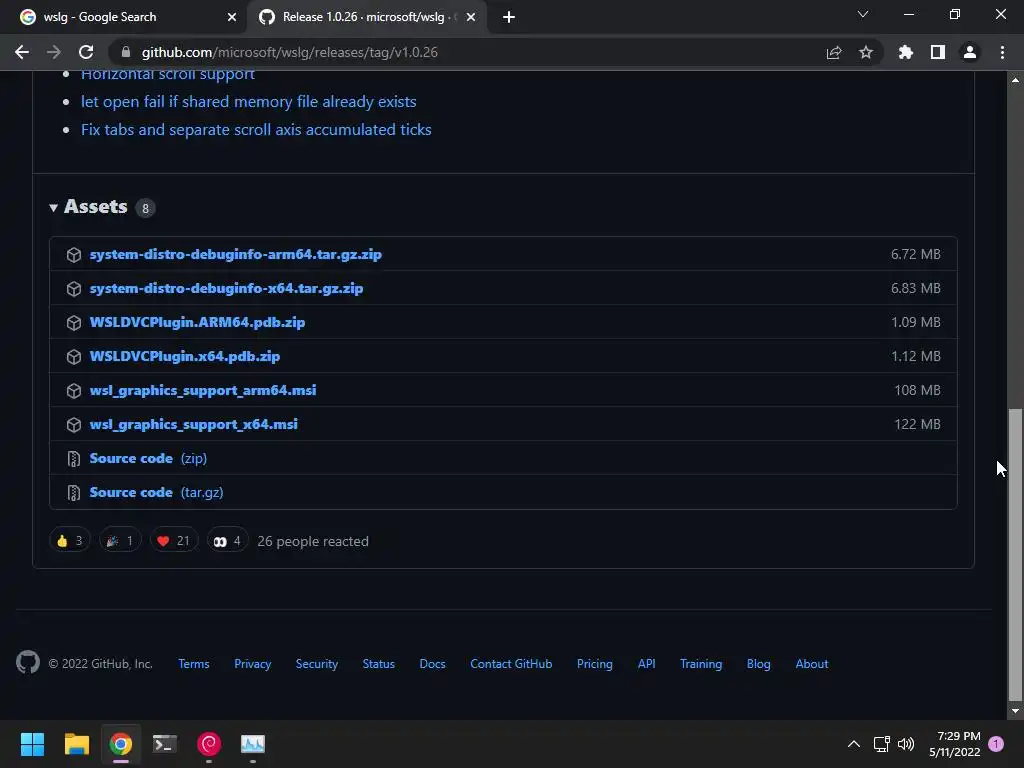Click the '26 people reacted' text
Image resolution: width=1024 pixels, height=768 pixels.
[x=313, y=541]
